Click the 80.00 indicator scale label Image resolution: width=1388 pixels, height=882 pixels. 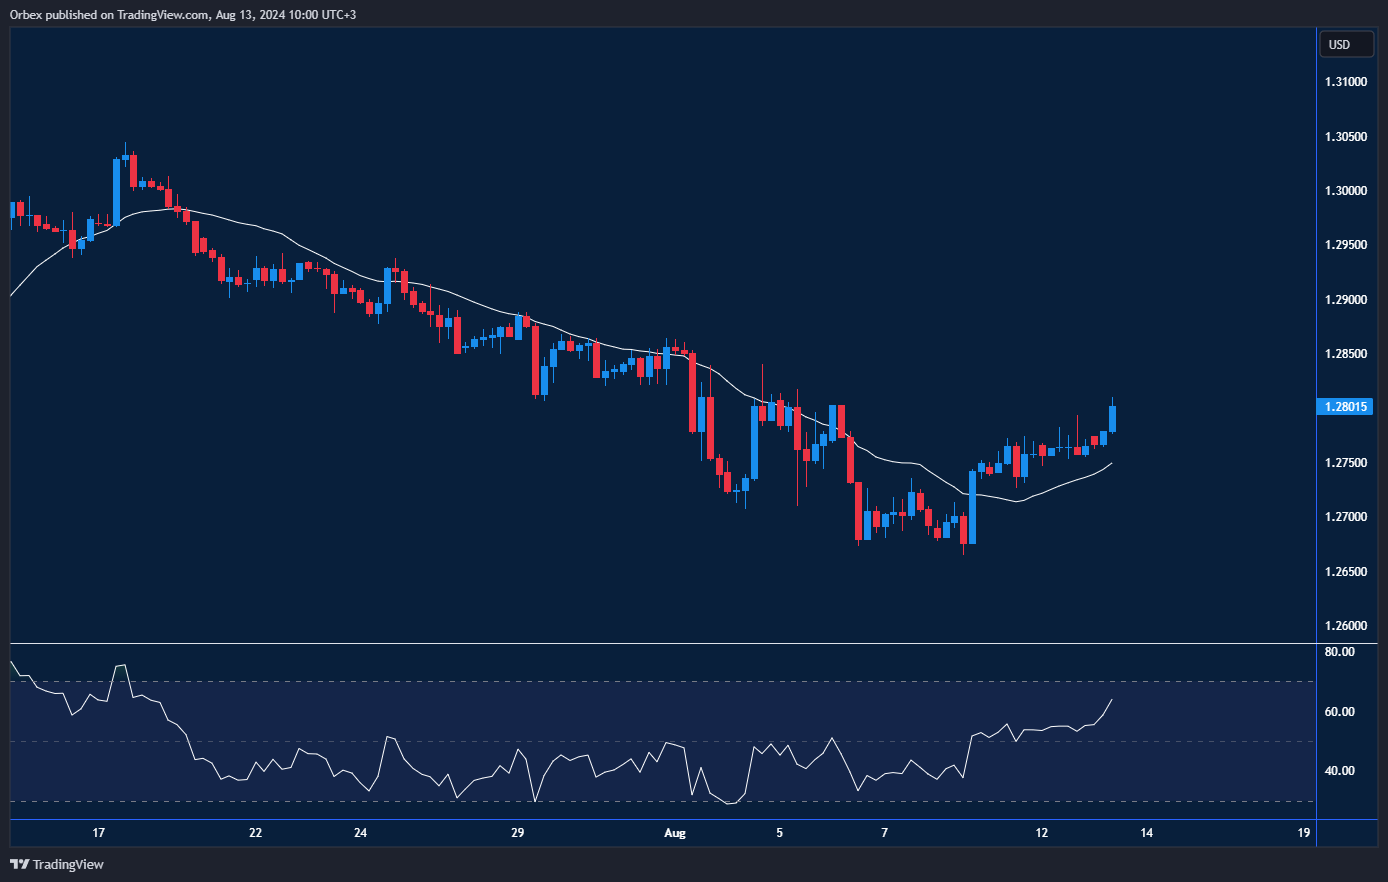[1339, 652]
